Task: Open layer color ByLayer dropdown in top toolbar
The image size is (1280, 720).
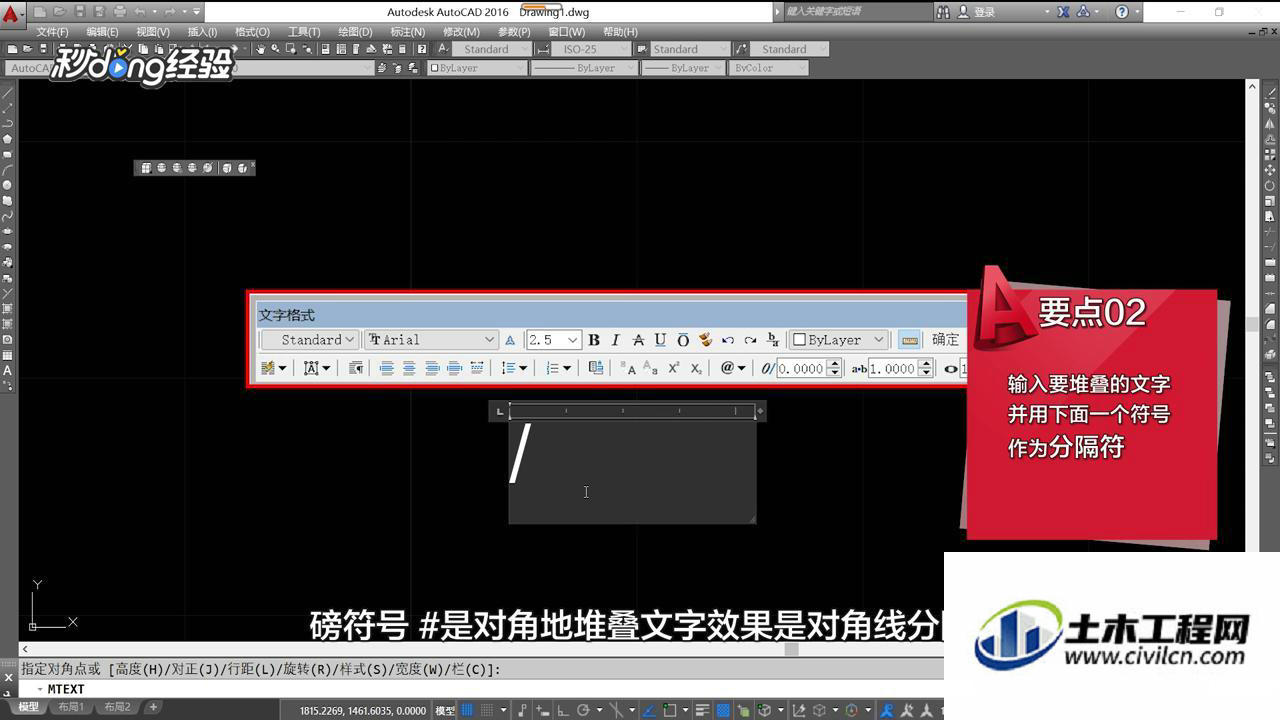Action: point(476,68)
